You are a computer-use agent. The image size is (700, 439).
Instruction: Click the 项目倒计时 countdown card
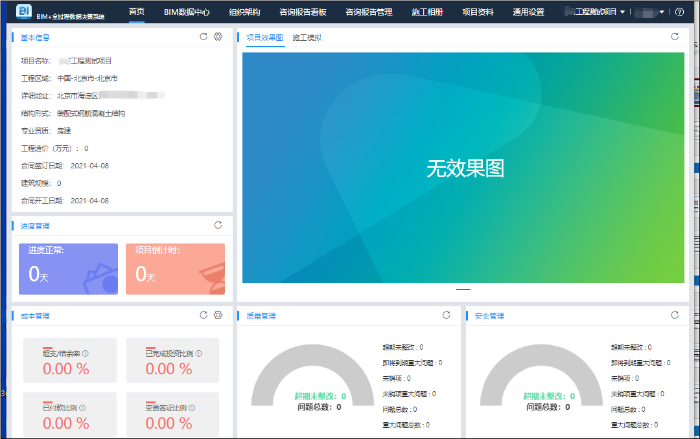pos(175,268)
